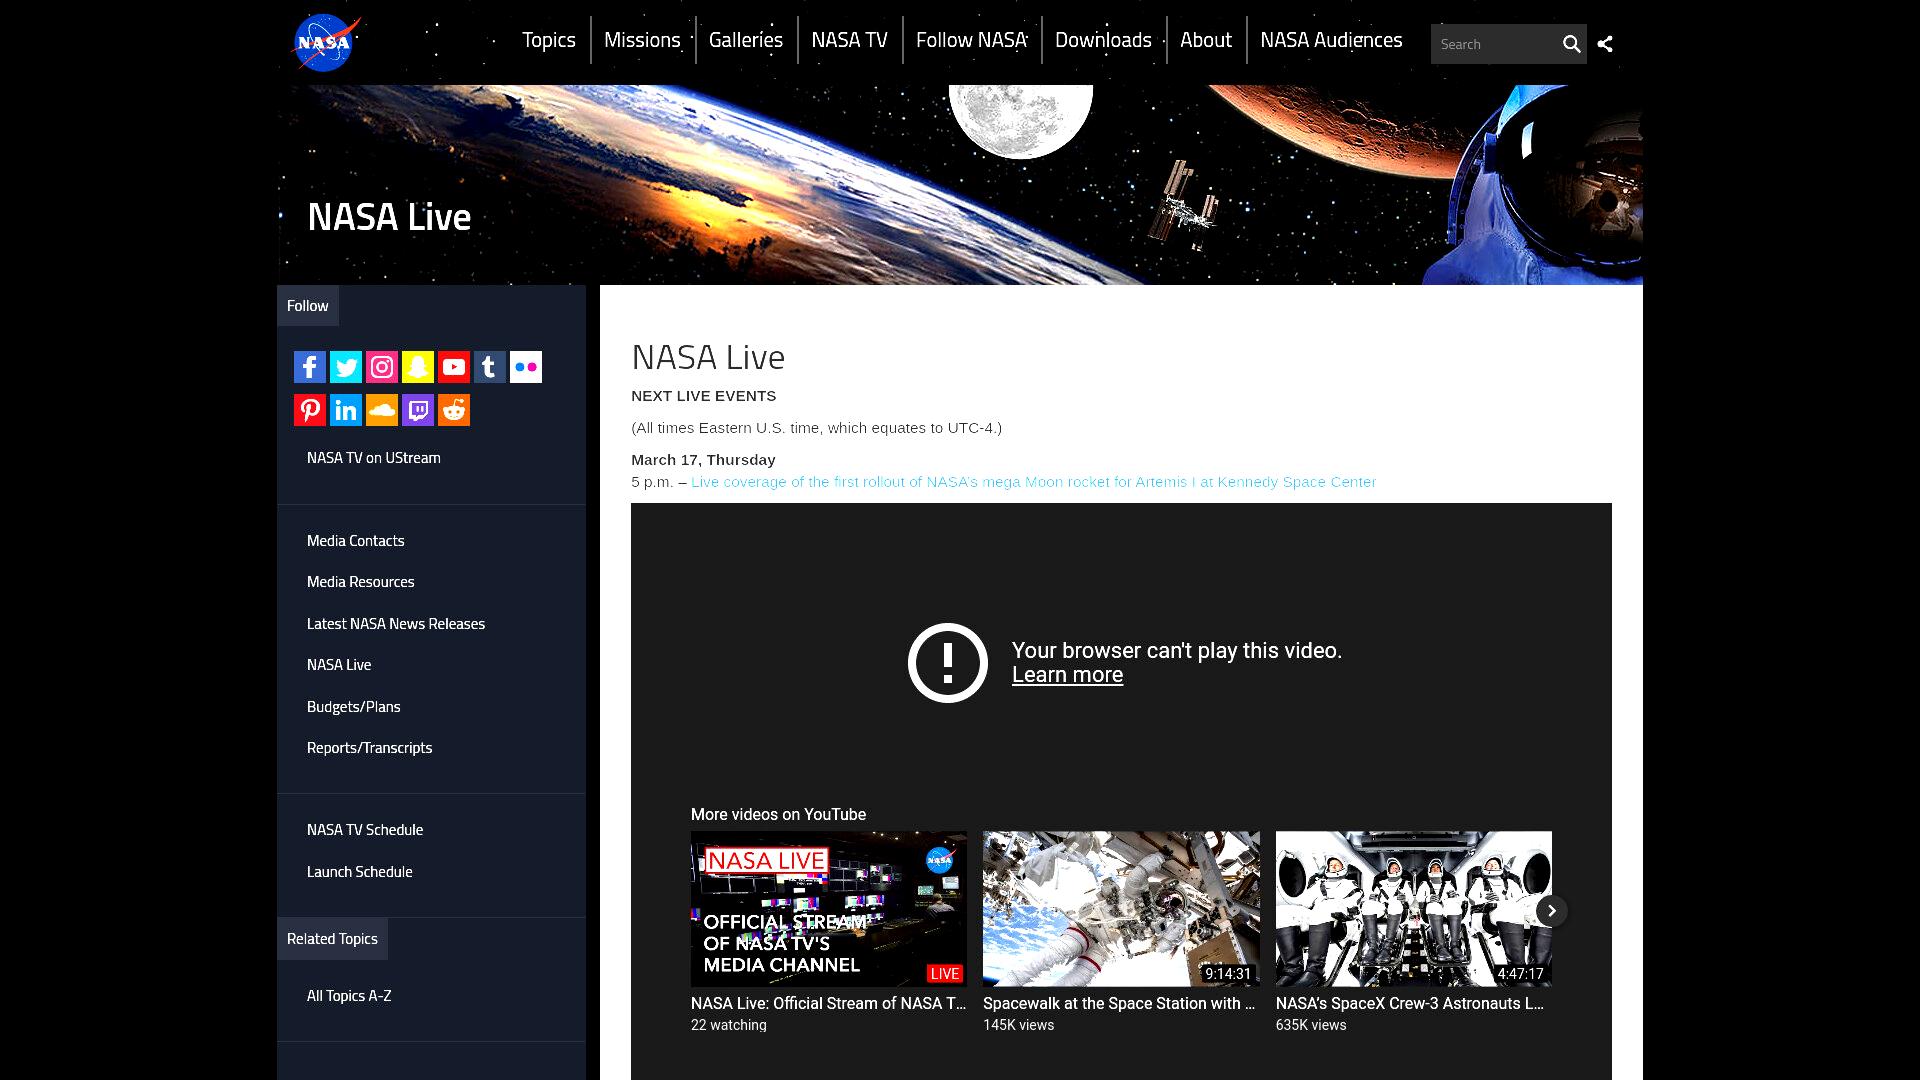This screenshot has height=1080, width=1920.
Task: Open NASA's YouTube icon
Action: click(454, 367)
